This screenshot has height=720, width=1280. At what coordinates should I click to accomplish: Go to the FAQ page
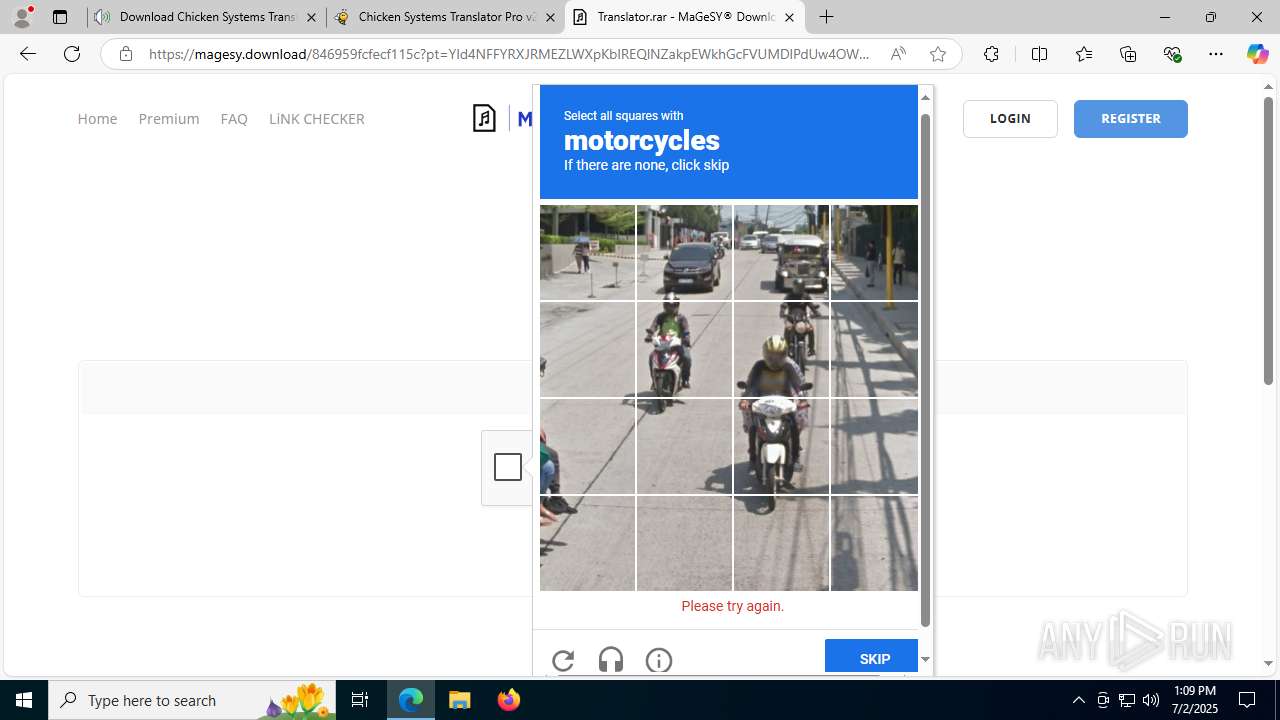tap(234, 119)
